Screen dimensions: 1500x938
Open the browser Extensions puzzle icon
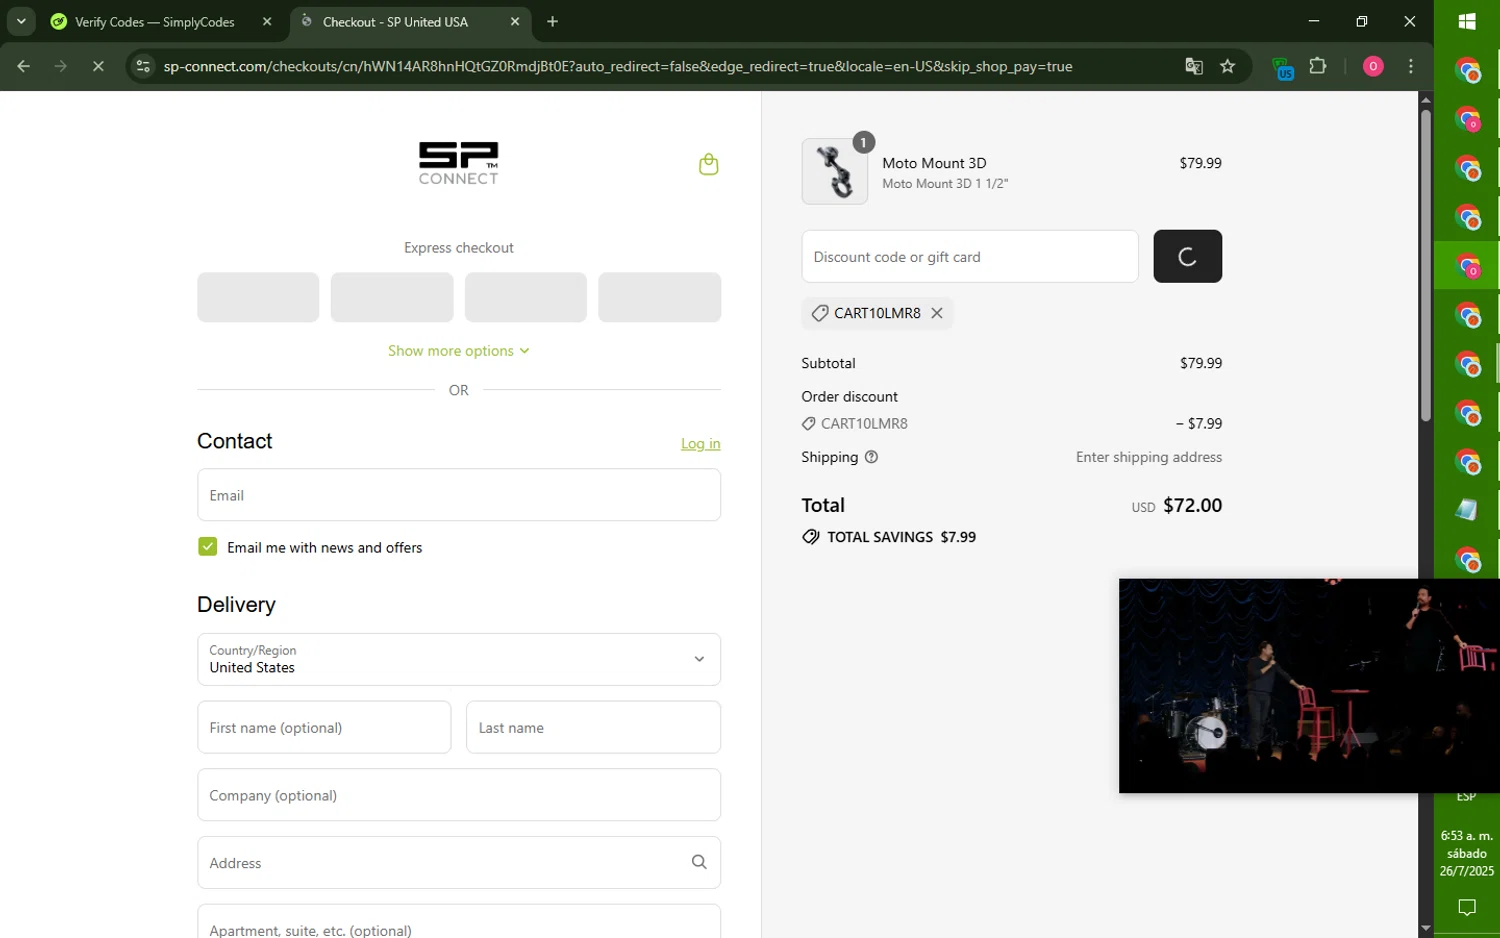click(1318, 67)
